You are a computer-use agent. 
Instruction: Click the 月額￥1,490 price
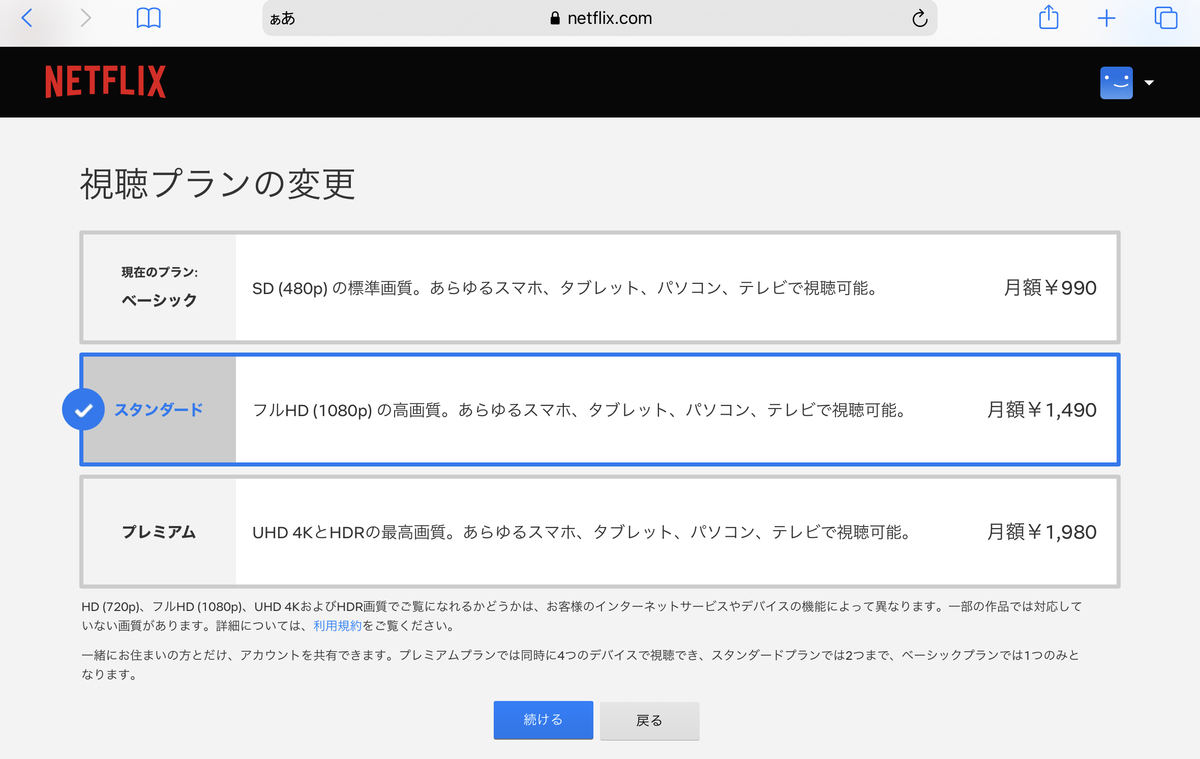click(x=1042, y=410)
